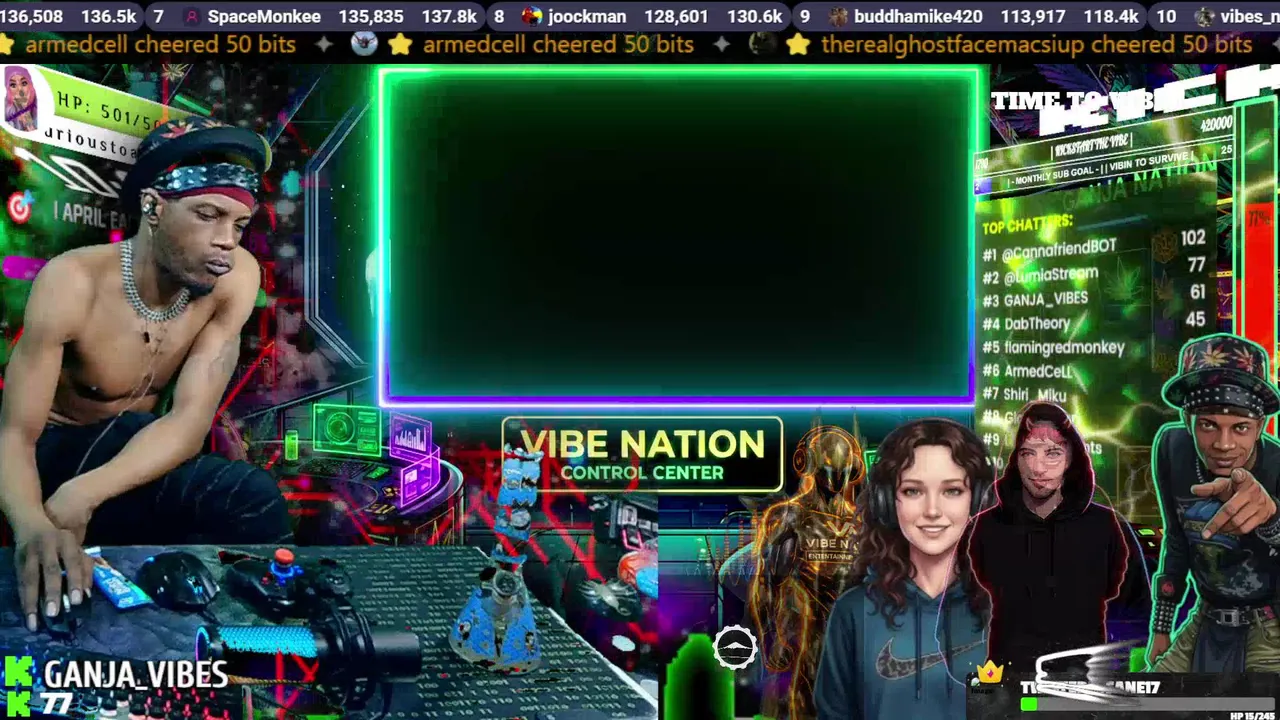Screen dimensions: 1280x720
Task: Select top chatter #5 flamingredmonkey
Action: [1053, 347]
